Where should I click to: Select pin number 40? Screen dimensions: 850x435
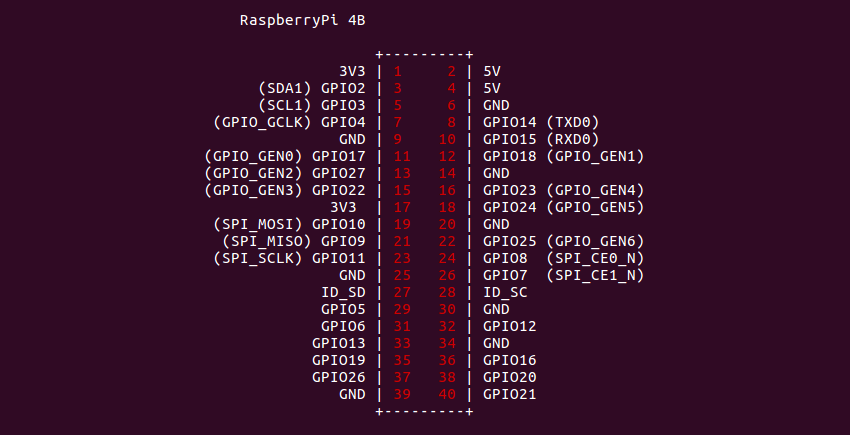(x=447, y=395)
